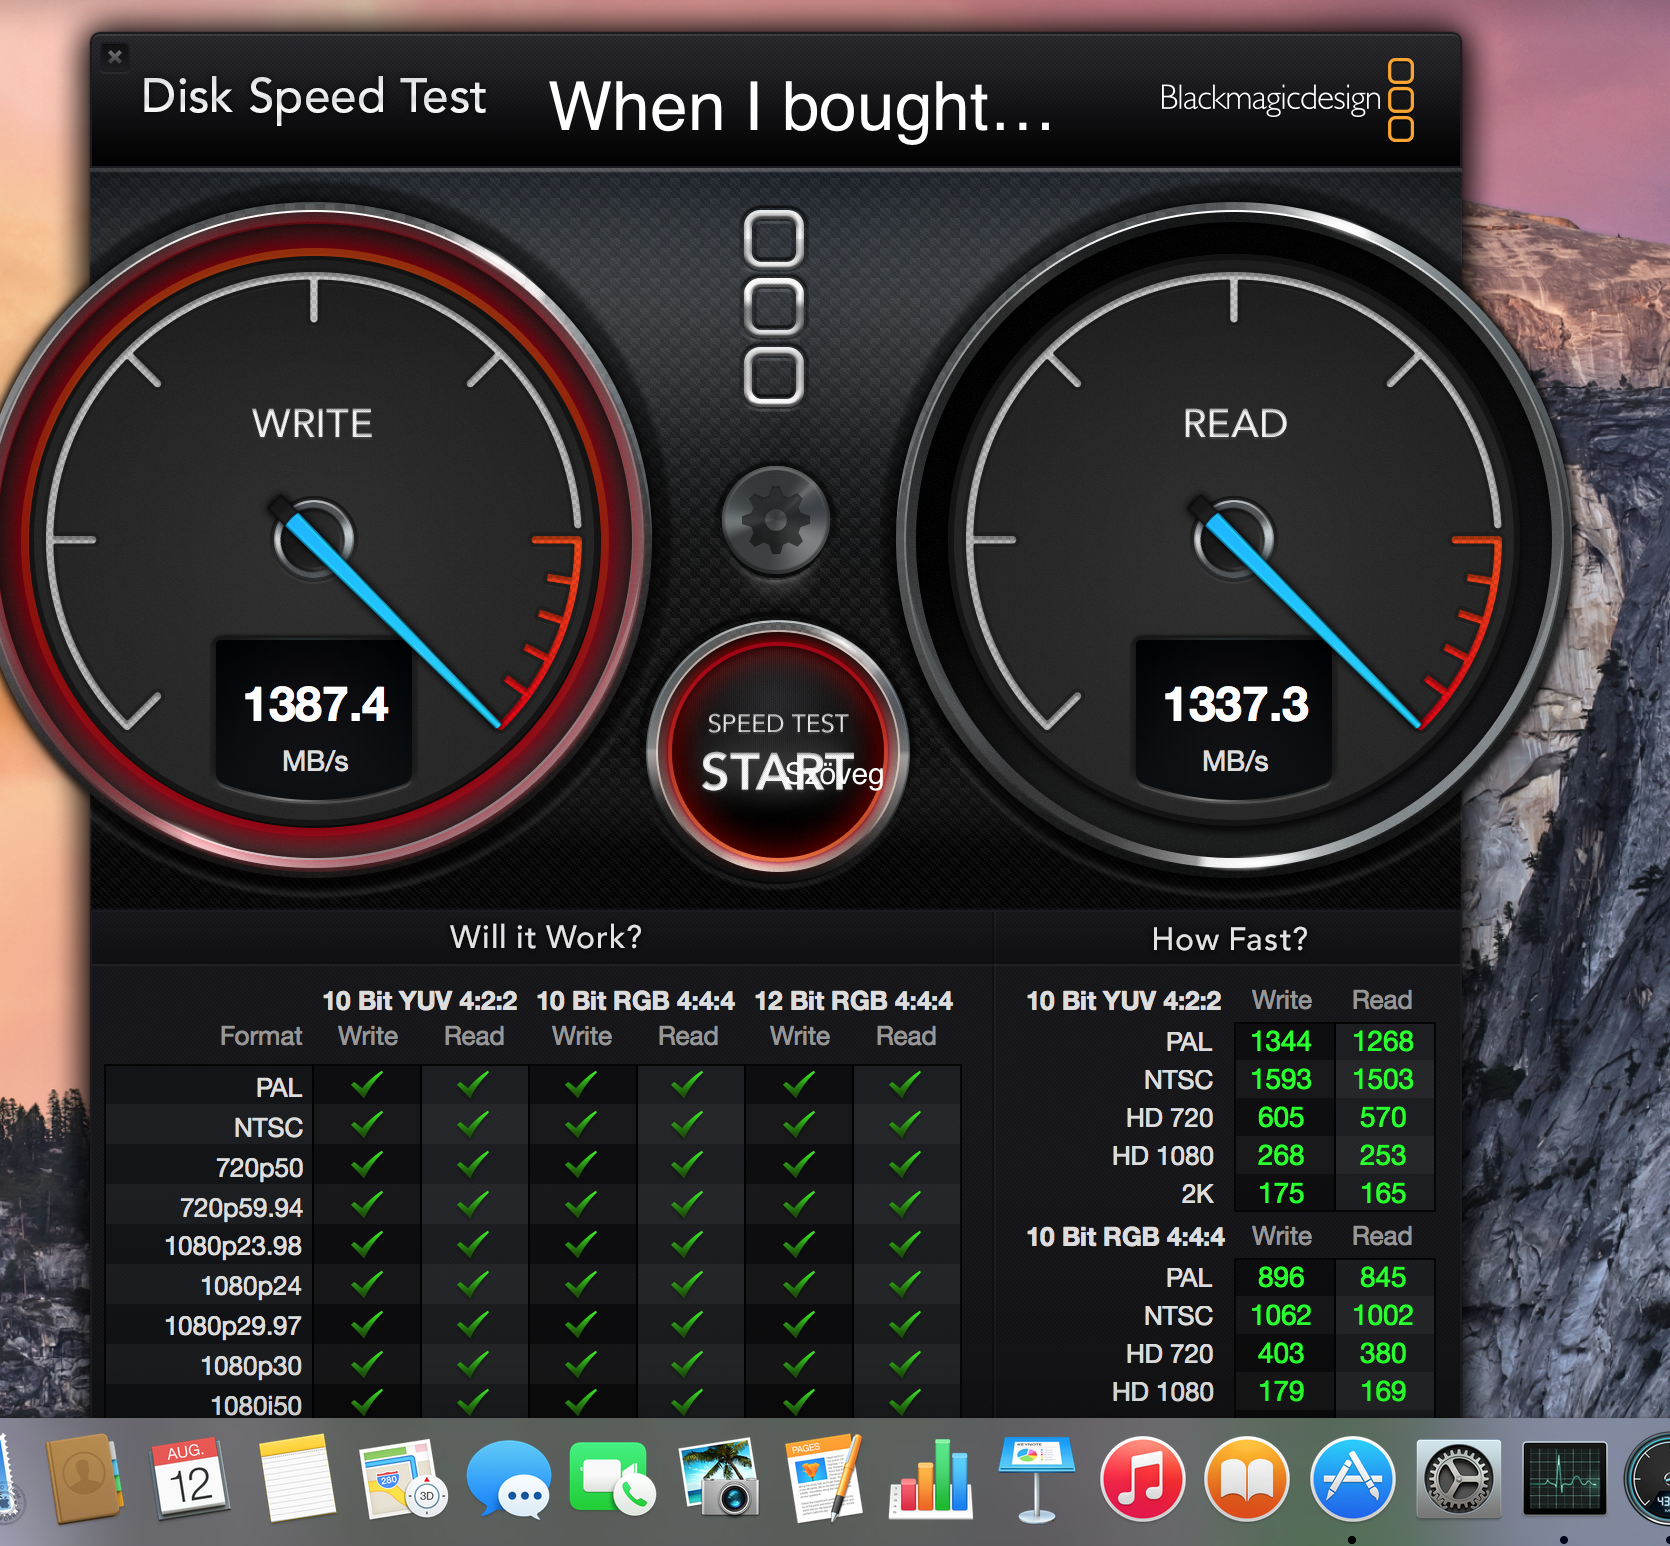Click the 10 Bit YUV 4:2:2 compatibility column header
Image resolution: width=1670 pixels, height=1546 pixels.
[420, 1000]
